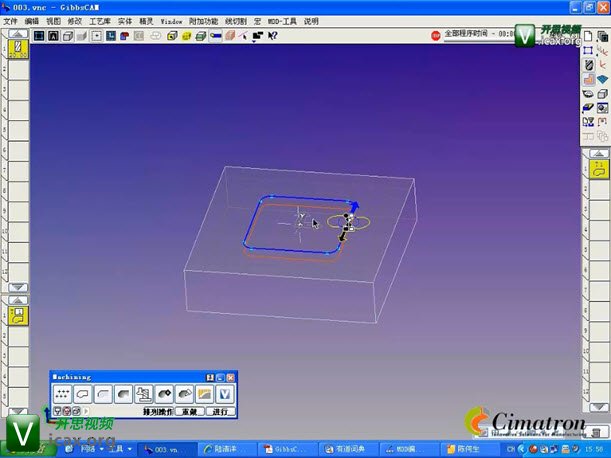Click the blue coordinate axis icon

pos(111,36)
